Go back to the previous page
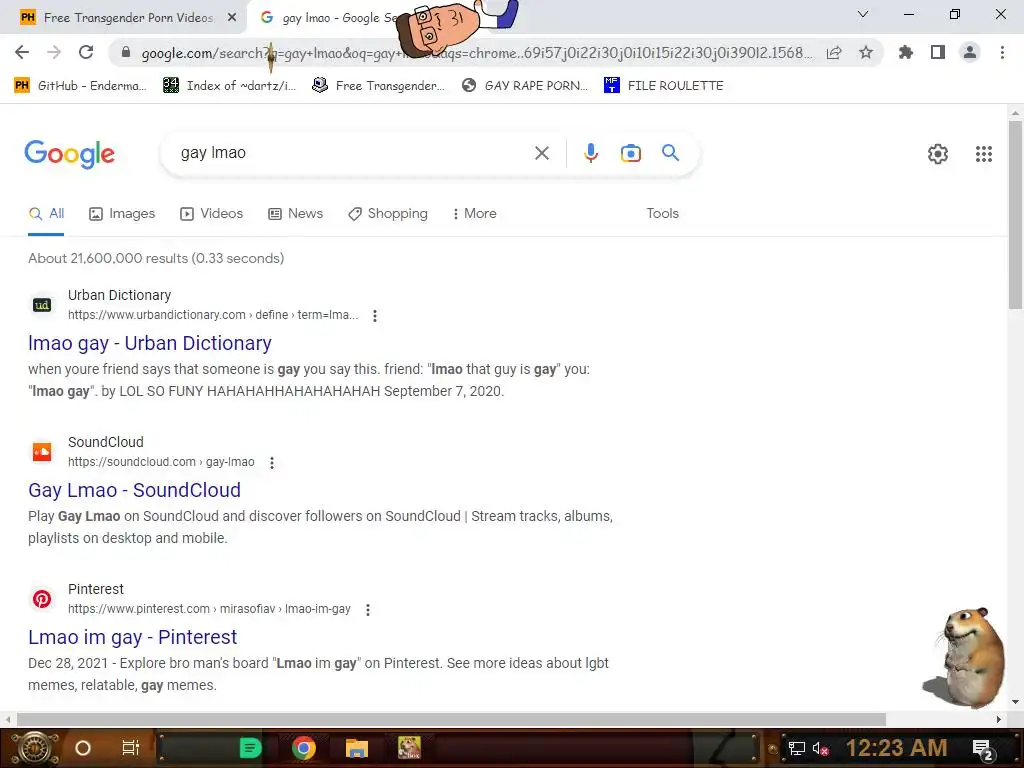 pos(22,52)
